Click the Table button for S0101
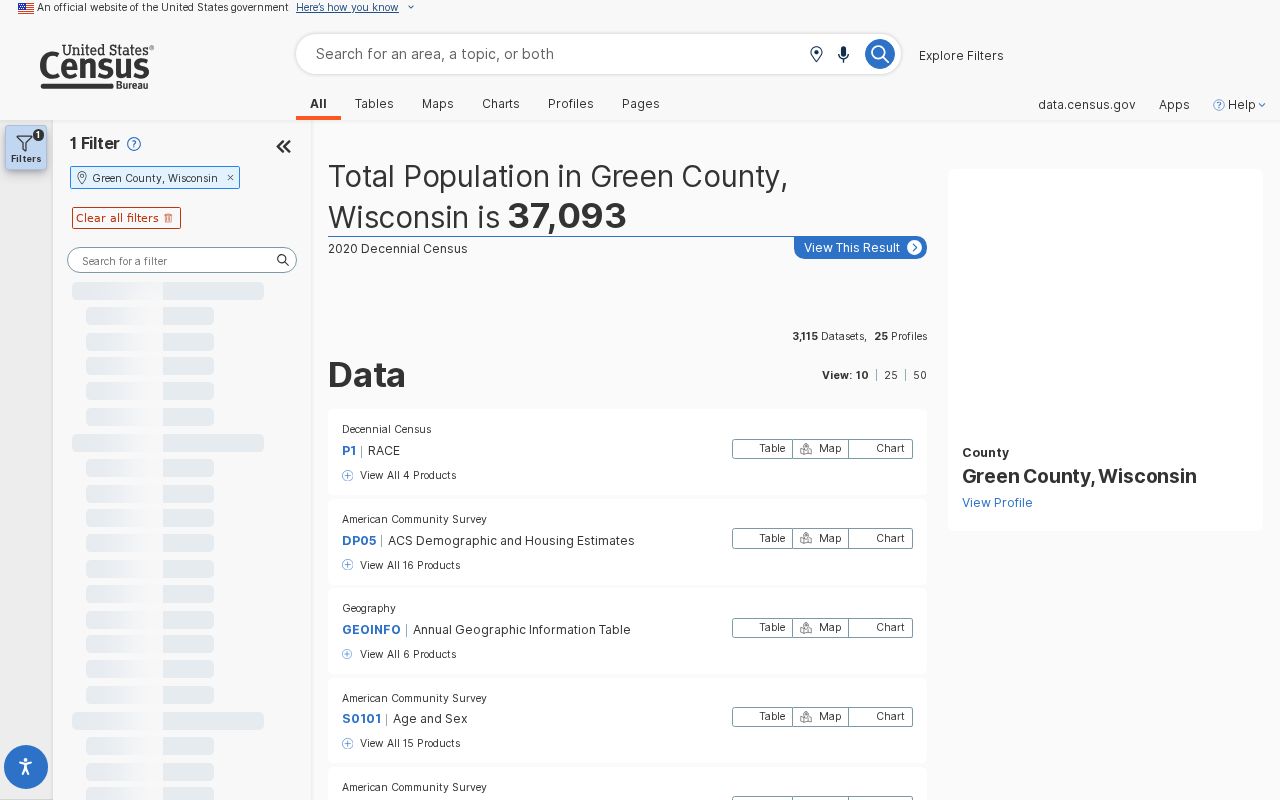This screenshot has width=1280, height=800. (x=762, y=717)
